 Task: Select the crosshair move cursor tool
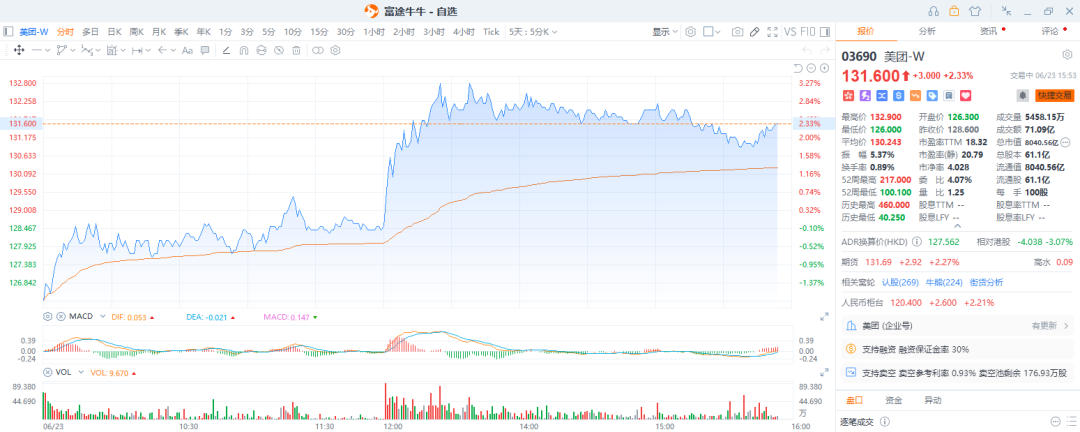(x=19, y=50)
